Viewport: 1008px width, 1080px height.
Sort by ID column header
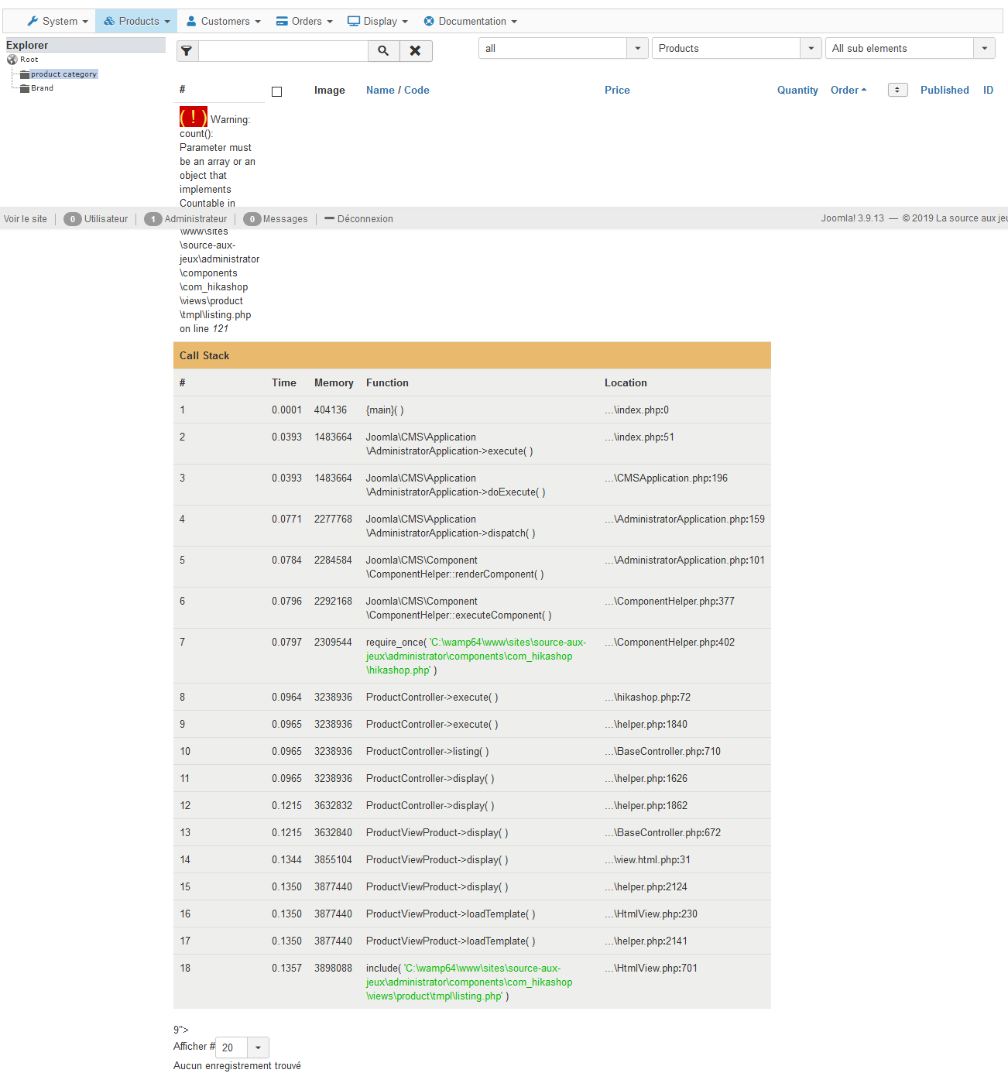(988, 90)
